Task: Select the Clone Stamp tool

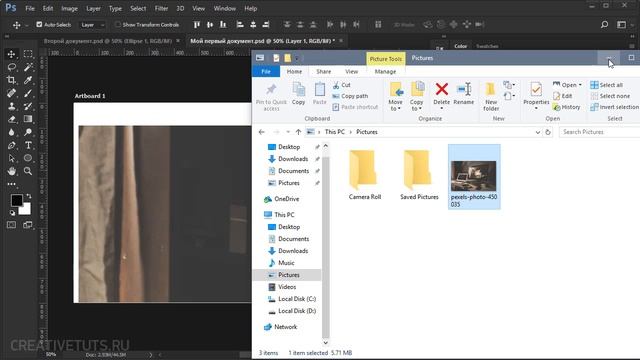Action: coord(11,106)
